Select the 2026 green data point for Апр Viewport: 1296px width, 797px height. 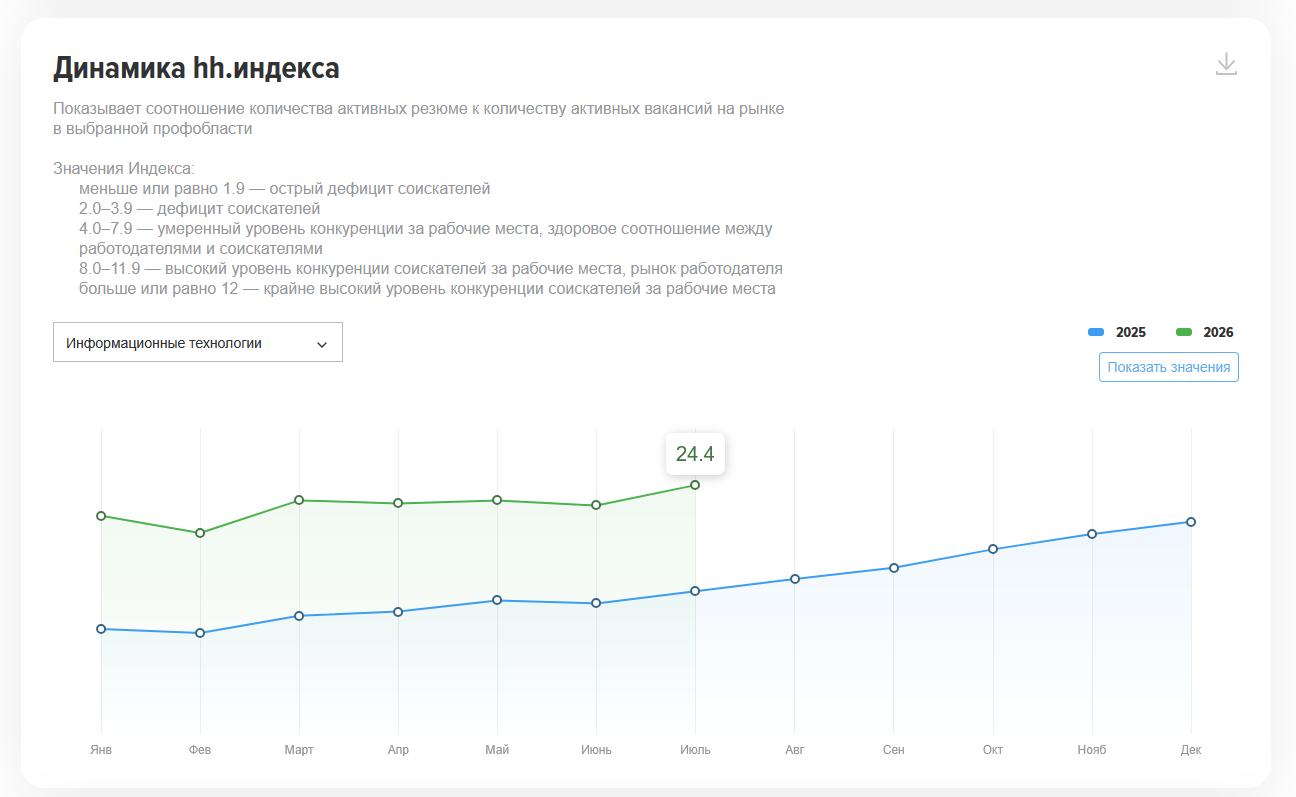(398, 503)
